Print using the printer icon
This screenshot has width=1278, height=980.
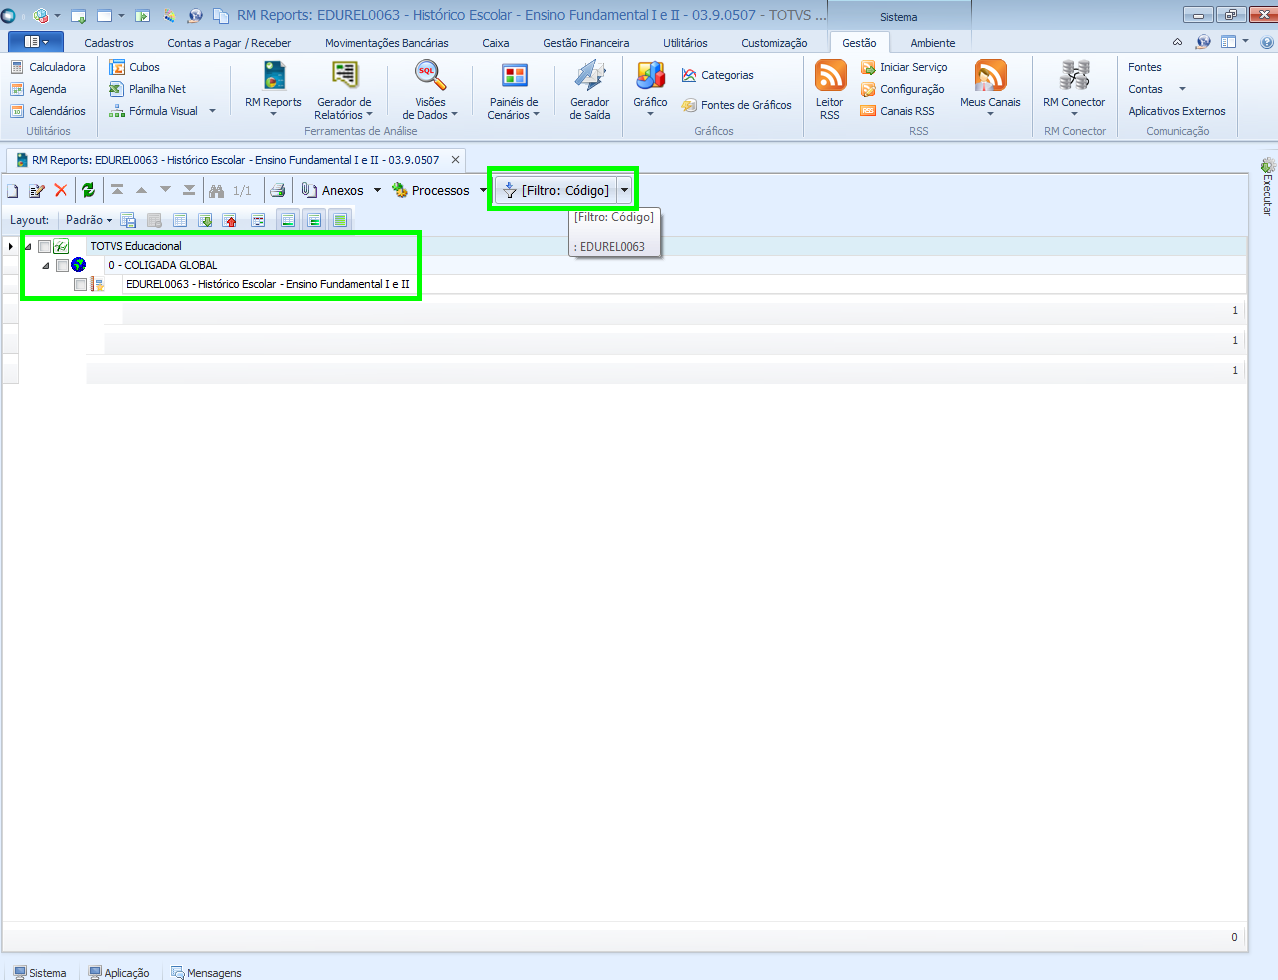[x=278, y=191]
